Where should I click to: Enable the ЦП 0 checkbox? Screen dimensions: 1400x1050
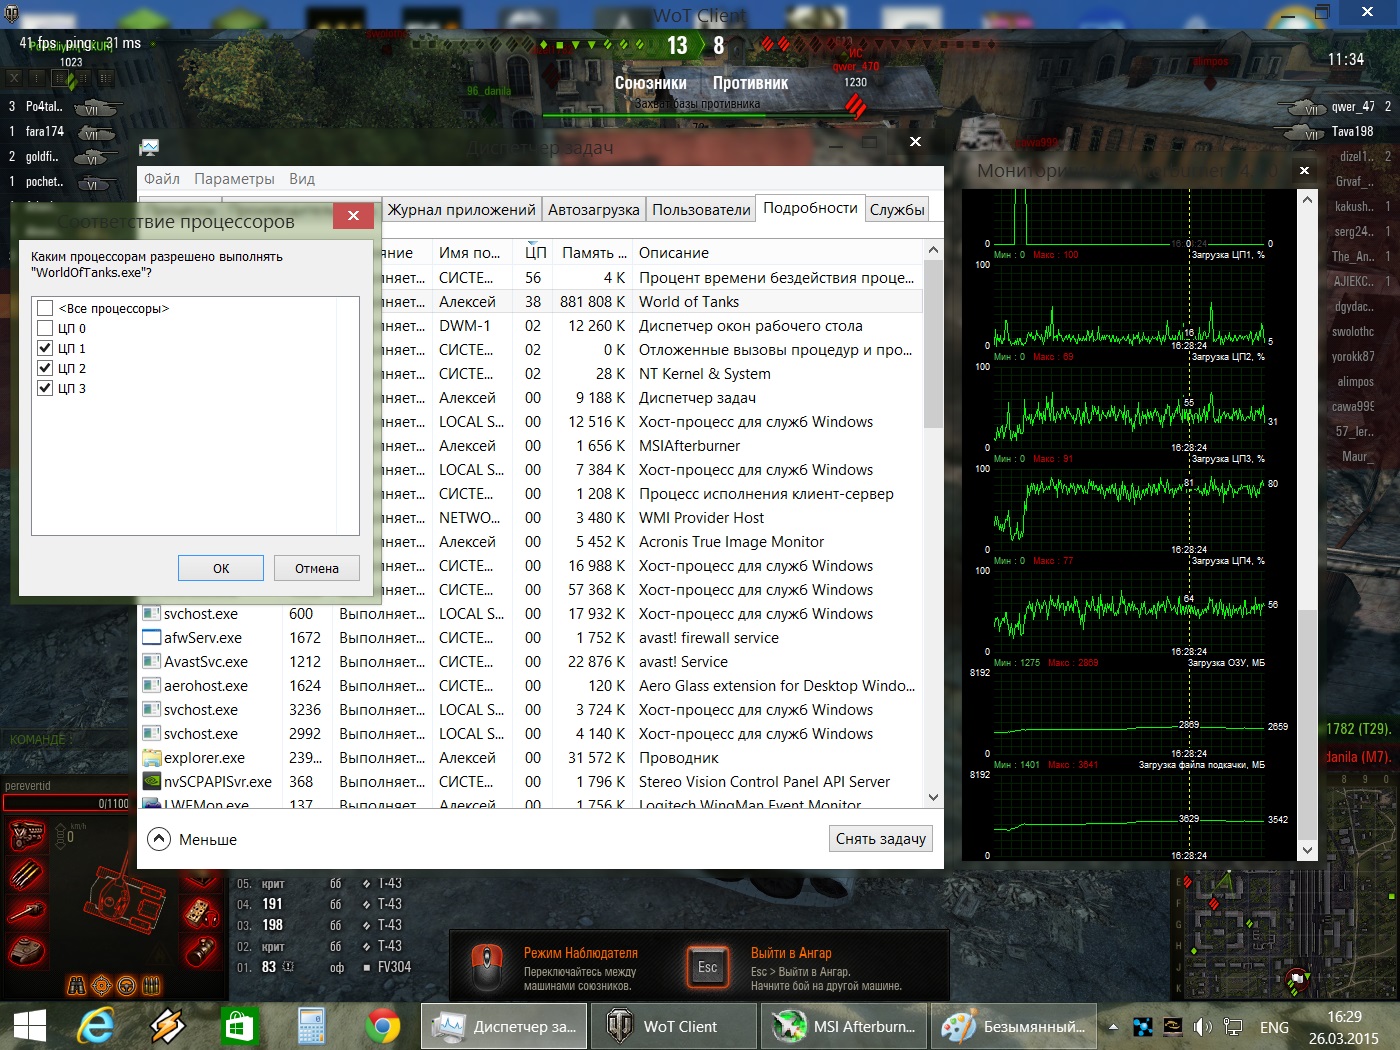[45, 328]
